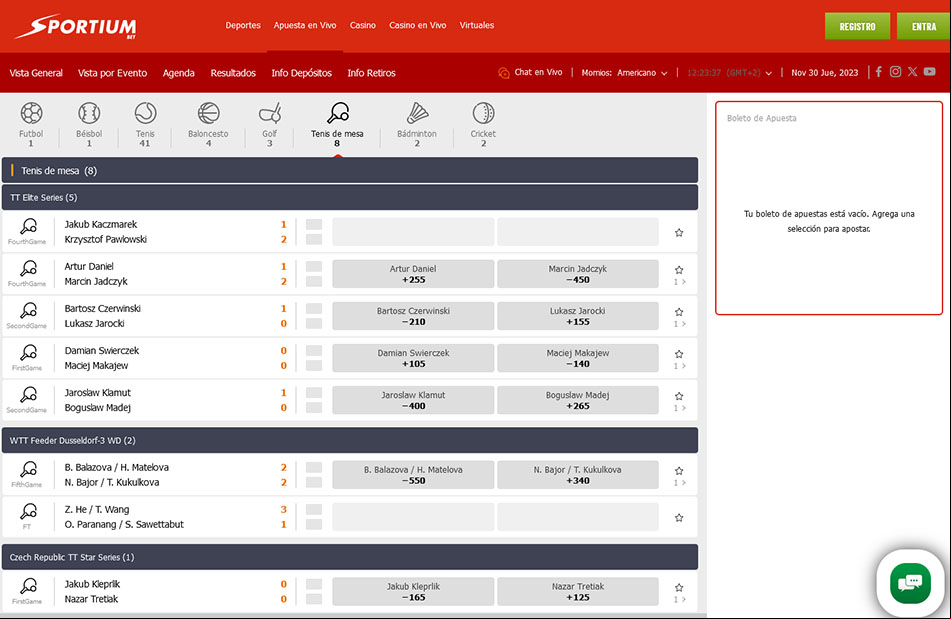The width and height of the screenshot is (951, 619).
Task: Bet on N. Bajor / T. Kukulkova +340
Action: tap(578, 475)
